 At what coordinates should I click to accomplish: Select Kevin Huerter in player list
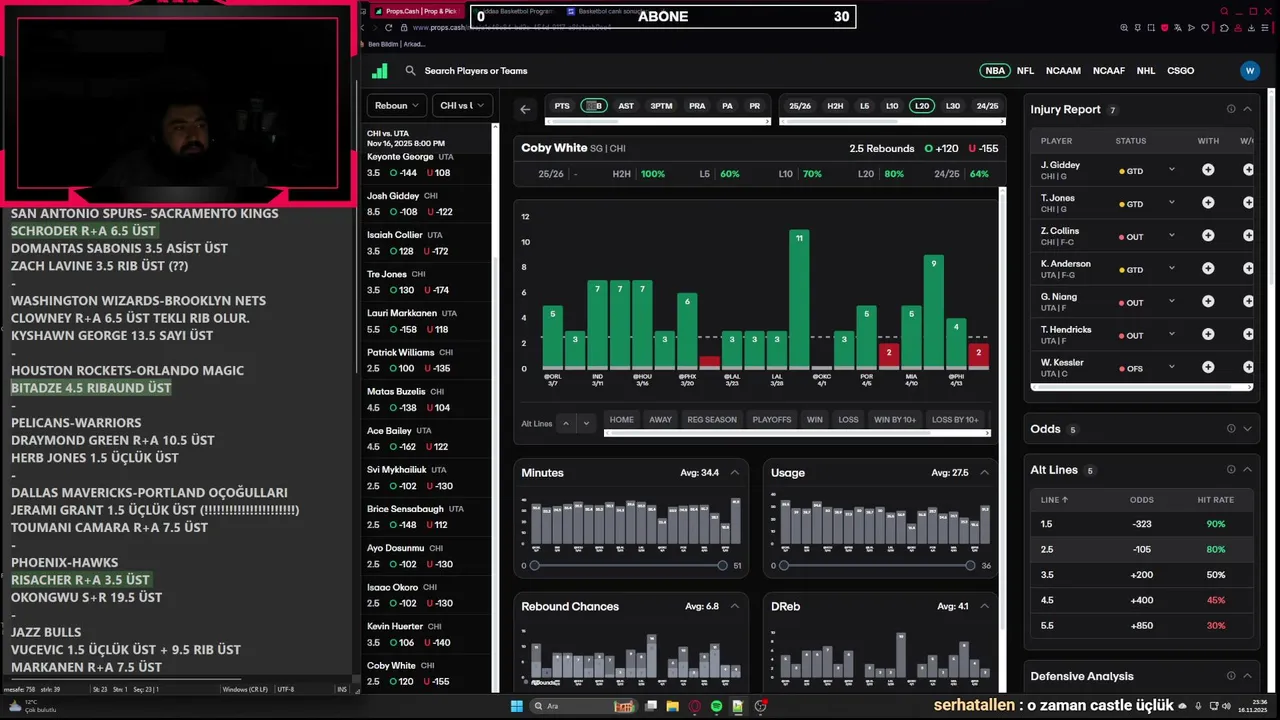[427, 634]
